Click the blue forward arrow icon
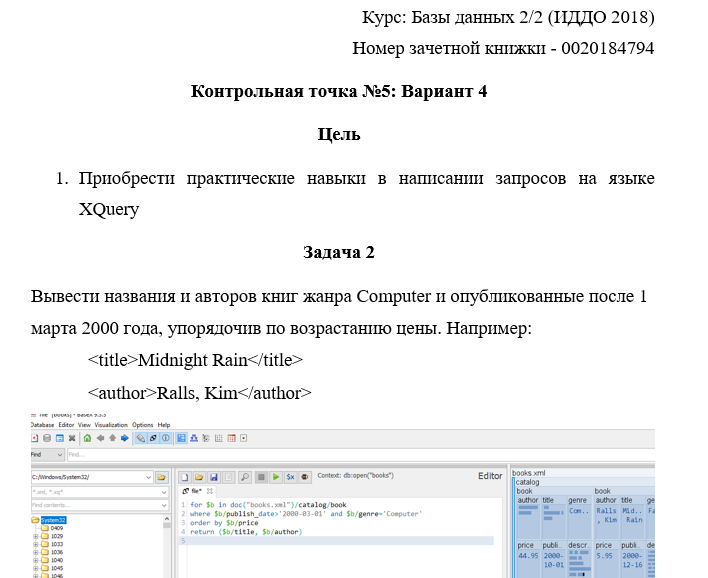This screenshot has width=708, height=578. click(125, 438)
